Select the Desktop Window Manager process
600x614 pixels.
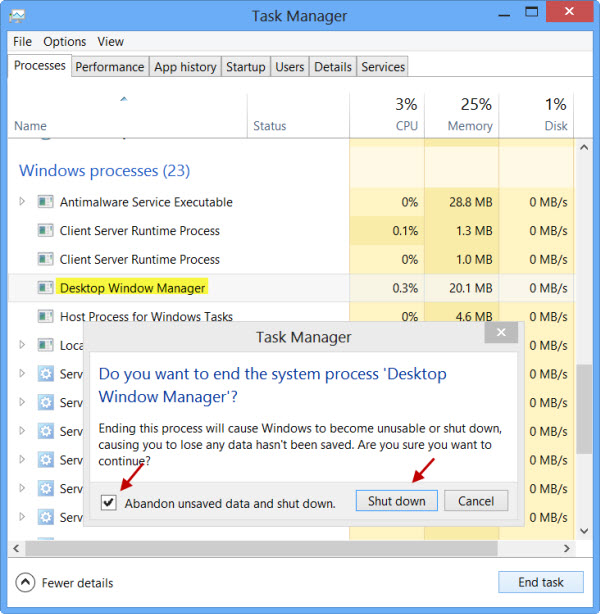coord(132,288)
